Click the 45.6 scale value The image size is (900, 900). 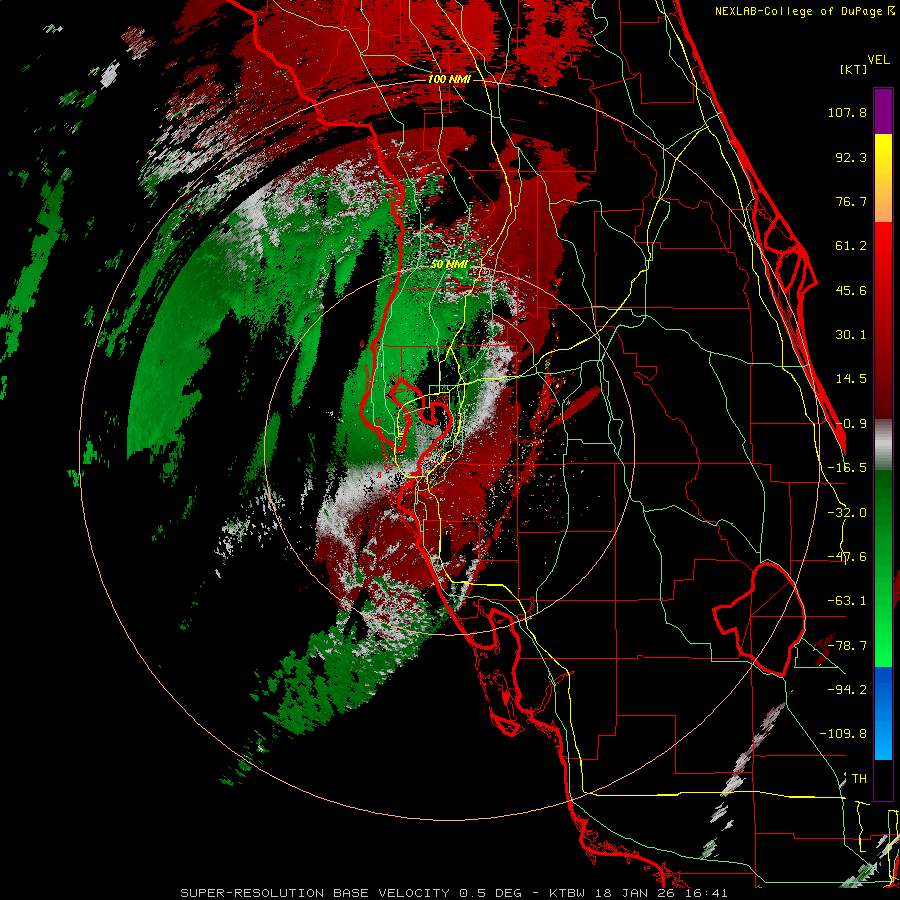851,290
